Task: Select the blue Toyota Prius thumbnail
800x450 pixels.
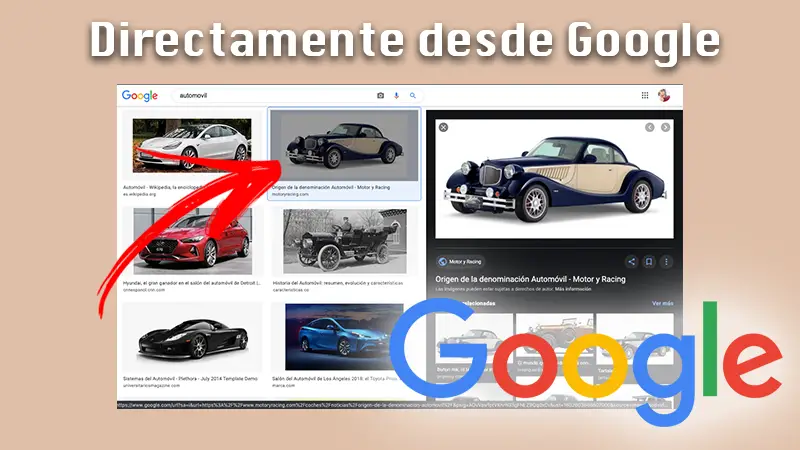Action: point(344,337)
